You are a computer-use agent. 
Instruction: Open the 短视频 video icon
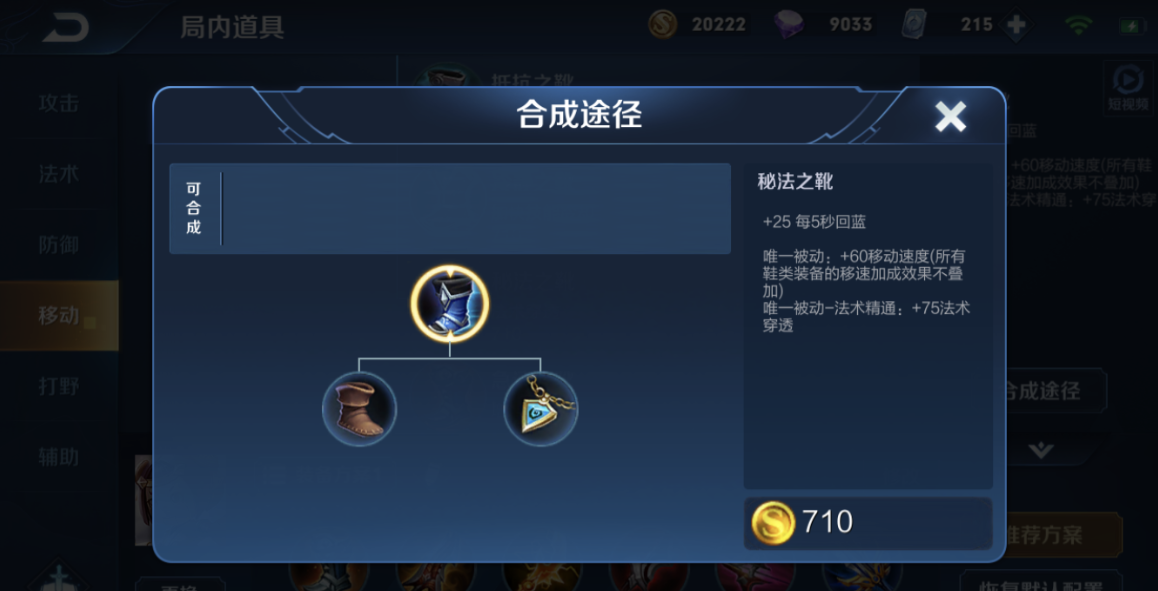click(1128, 87)
